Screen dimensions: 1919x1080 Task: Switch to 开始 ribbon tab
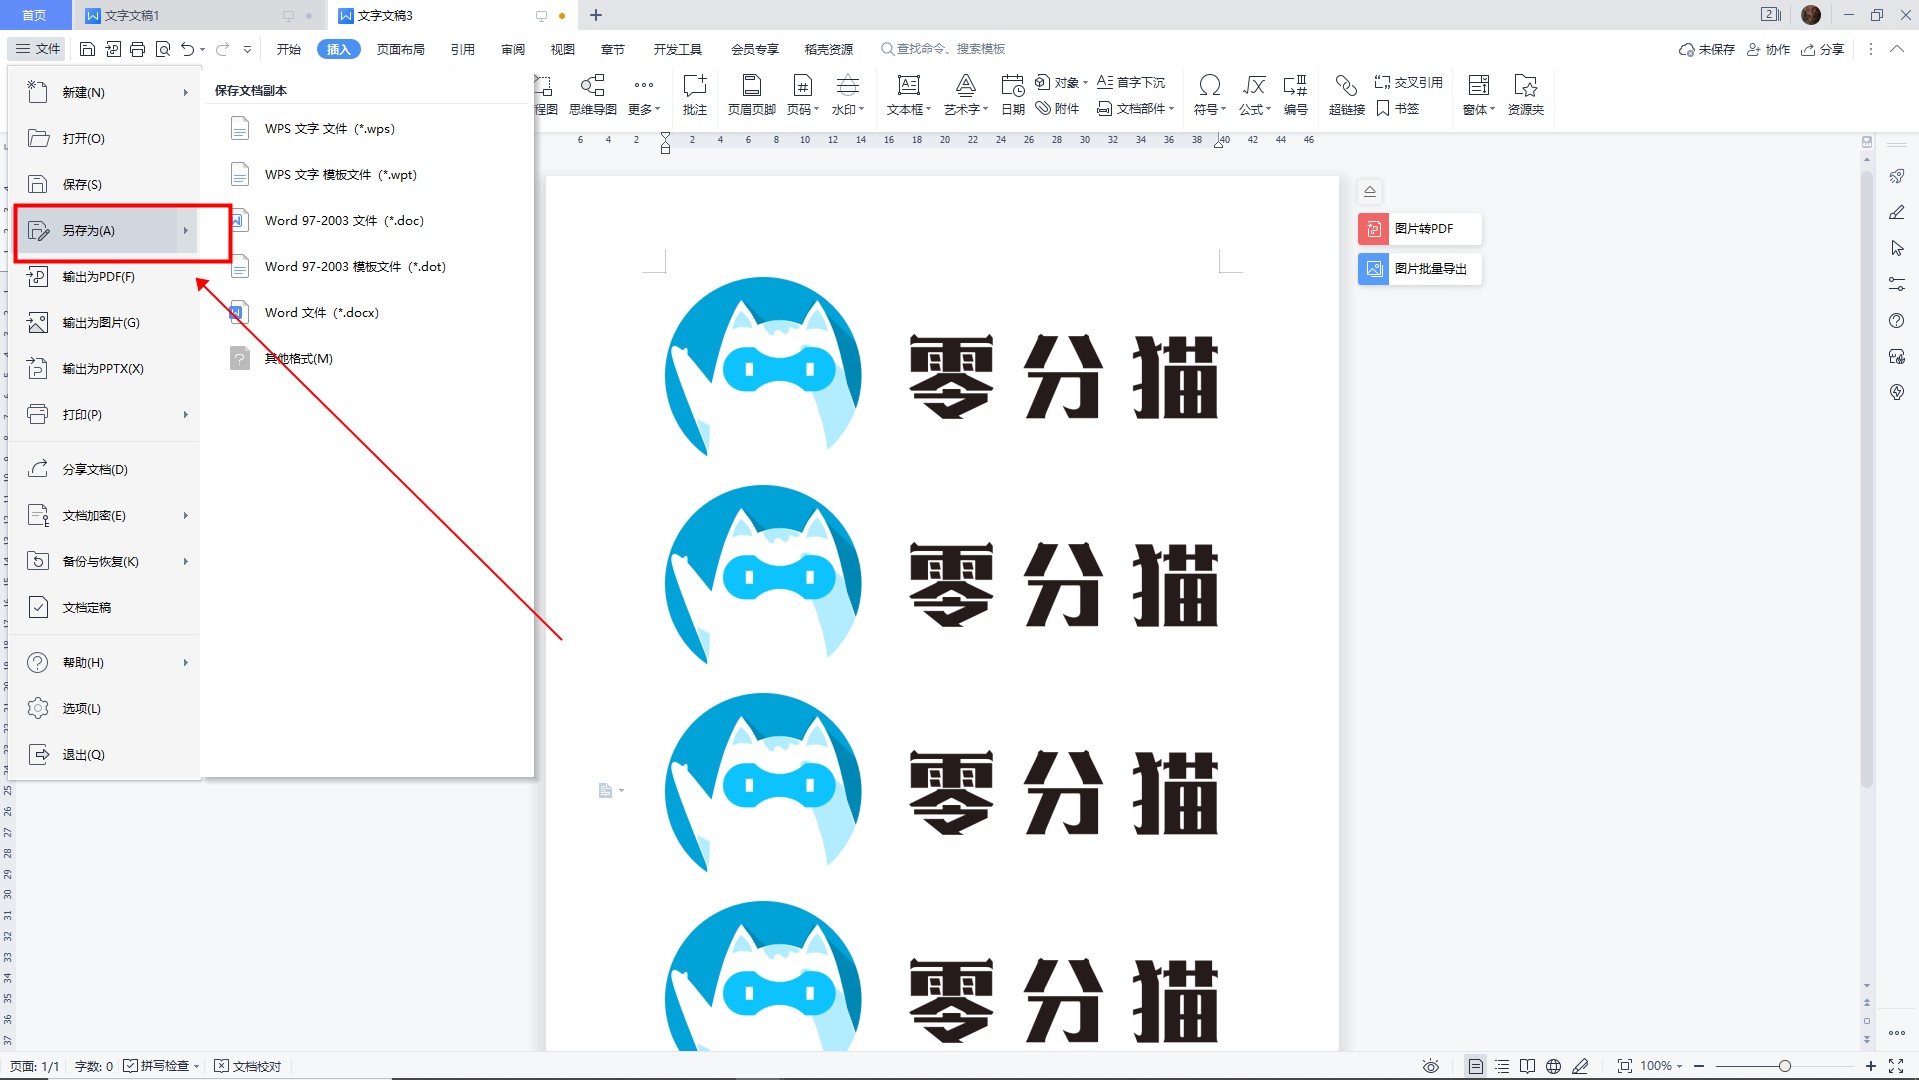pos(289,49)
